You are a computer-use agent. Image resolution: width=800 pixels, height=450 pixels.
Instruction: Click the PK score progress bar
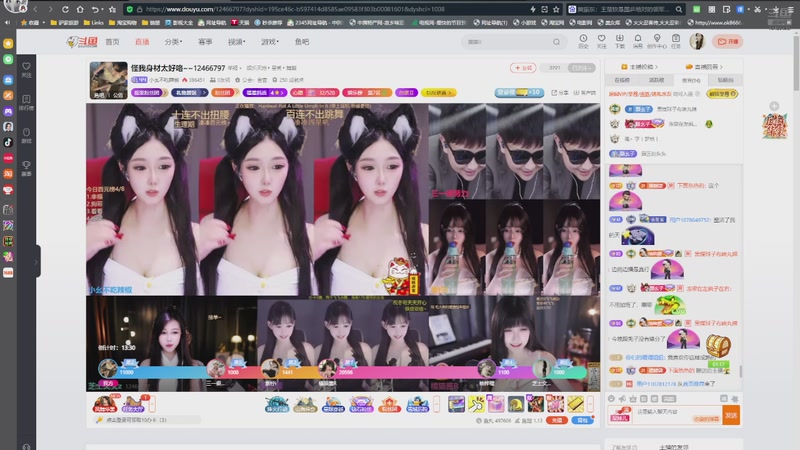(x=341, y=372)
